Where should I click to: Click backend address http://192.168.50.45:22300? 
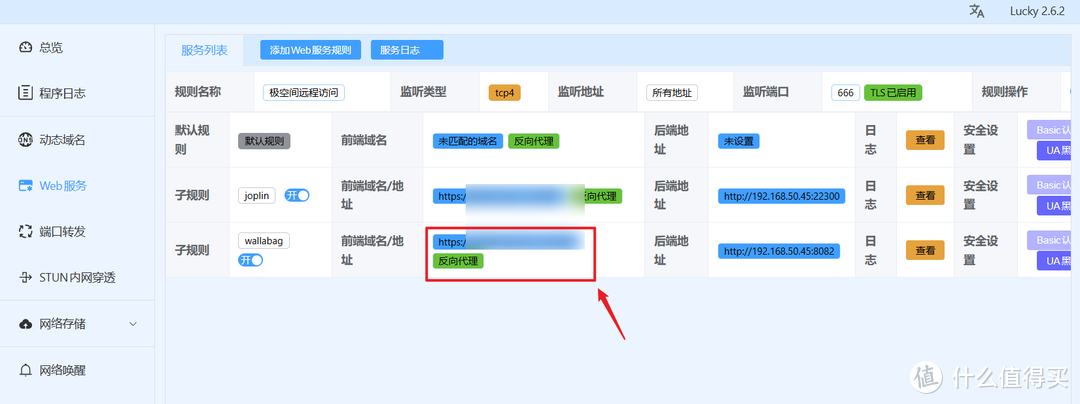[x=781, y=195]
